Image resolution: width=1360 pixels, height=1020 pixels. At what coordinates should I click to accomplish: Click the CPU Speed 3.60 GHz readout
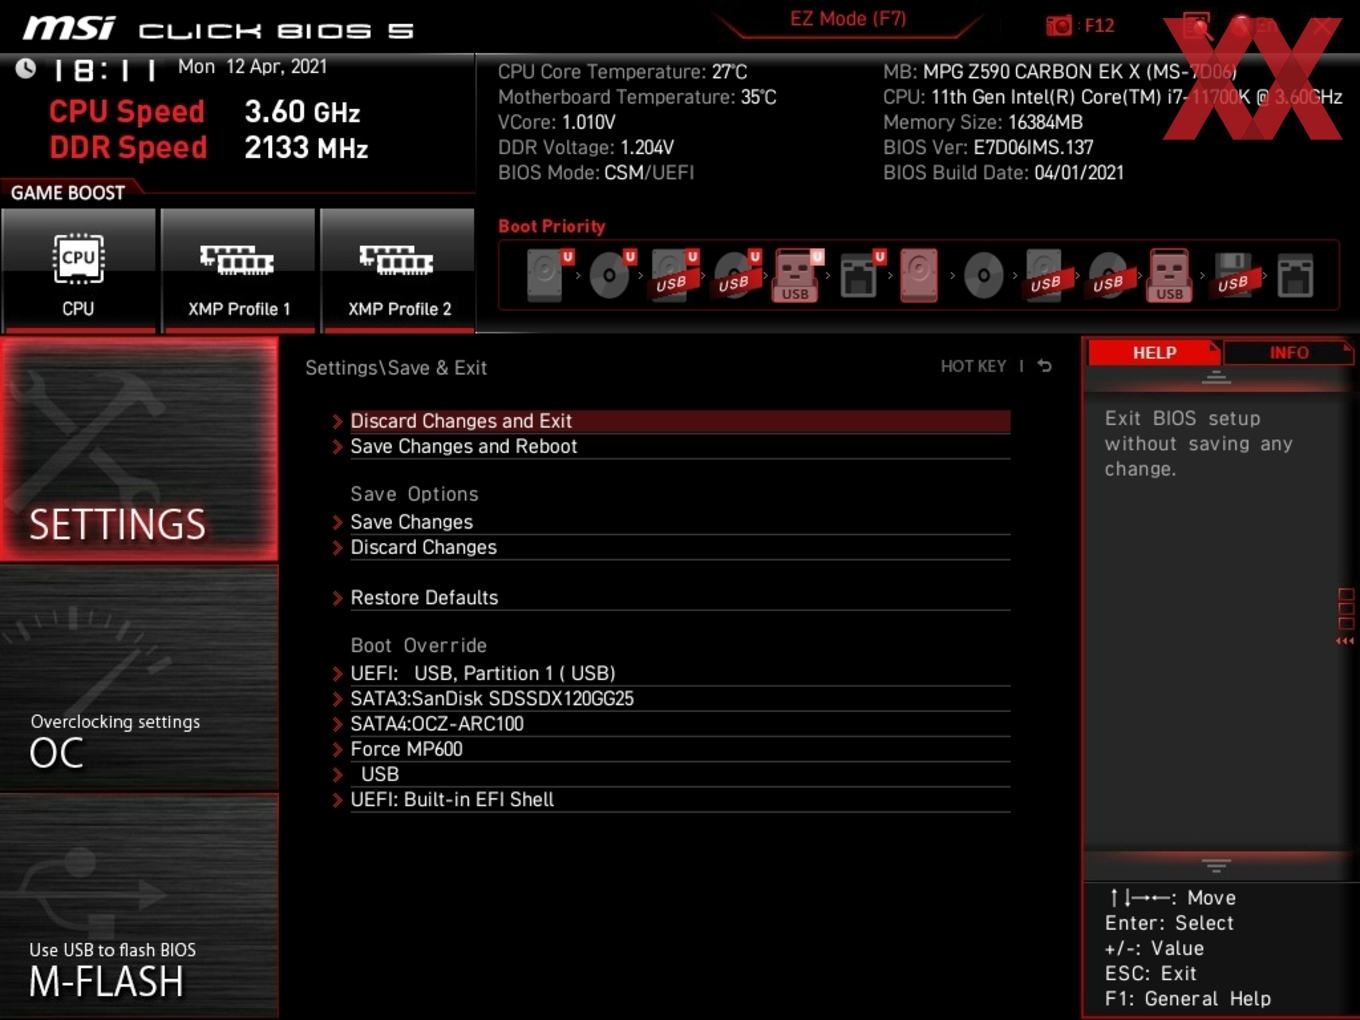click(x=205, y=111)
